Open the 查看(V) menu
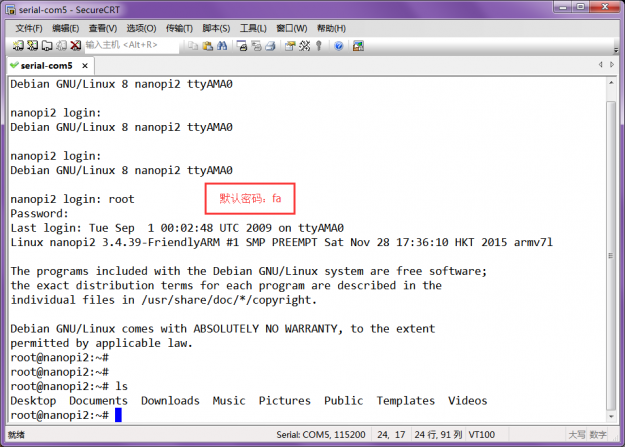Image resolution: width=625 pixels, height=447 pixels. click(x=103, y=28)
